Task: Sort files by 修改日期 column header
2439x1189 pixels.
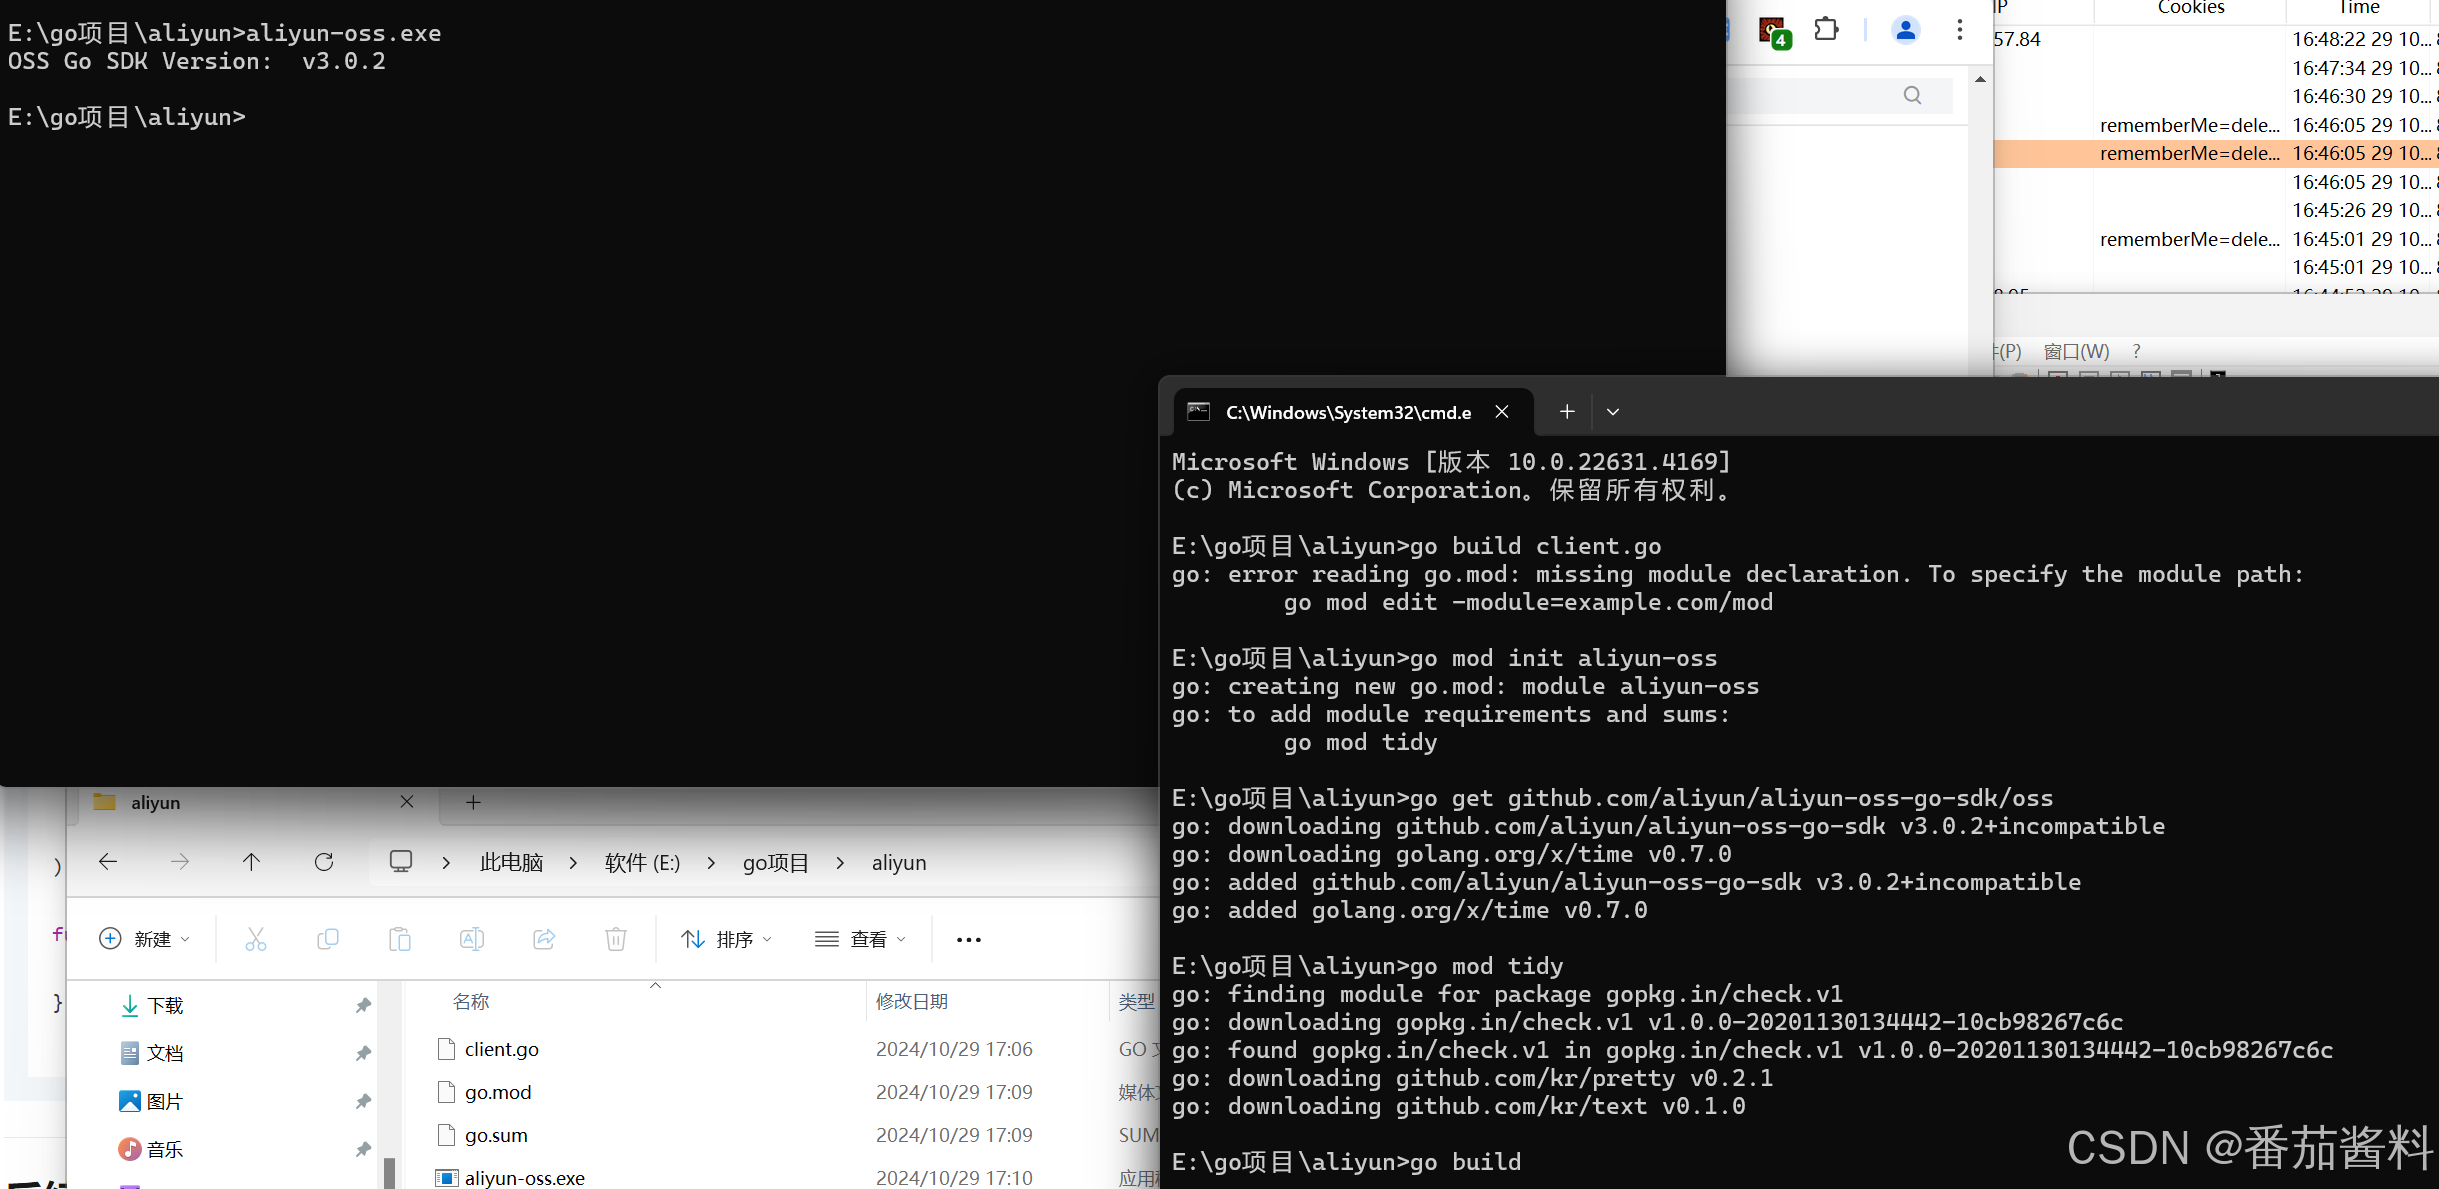Action: pyautogui.click(x=912, y=1001)
